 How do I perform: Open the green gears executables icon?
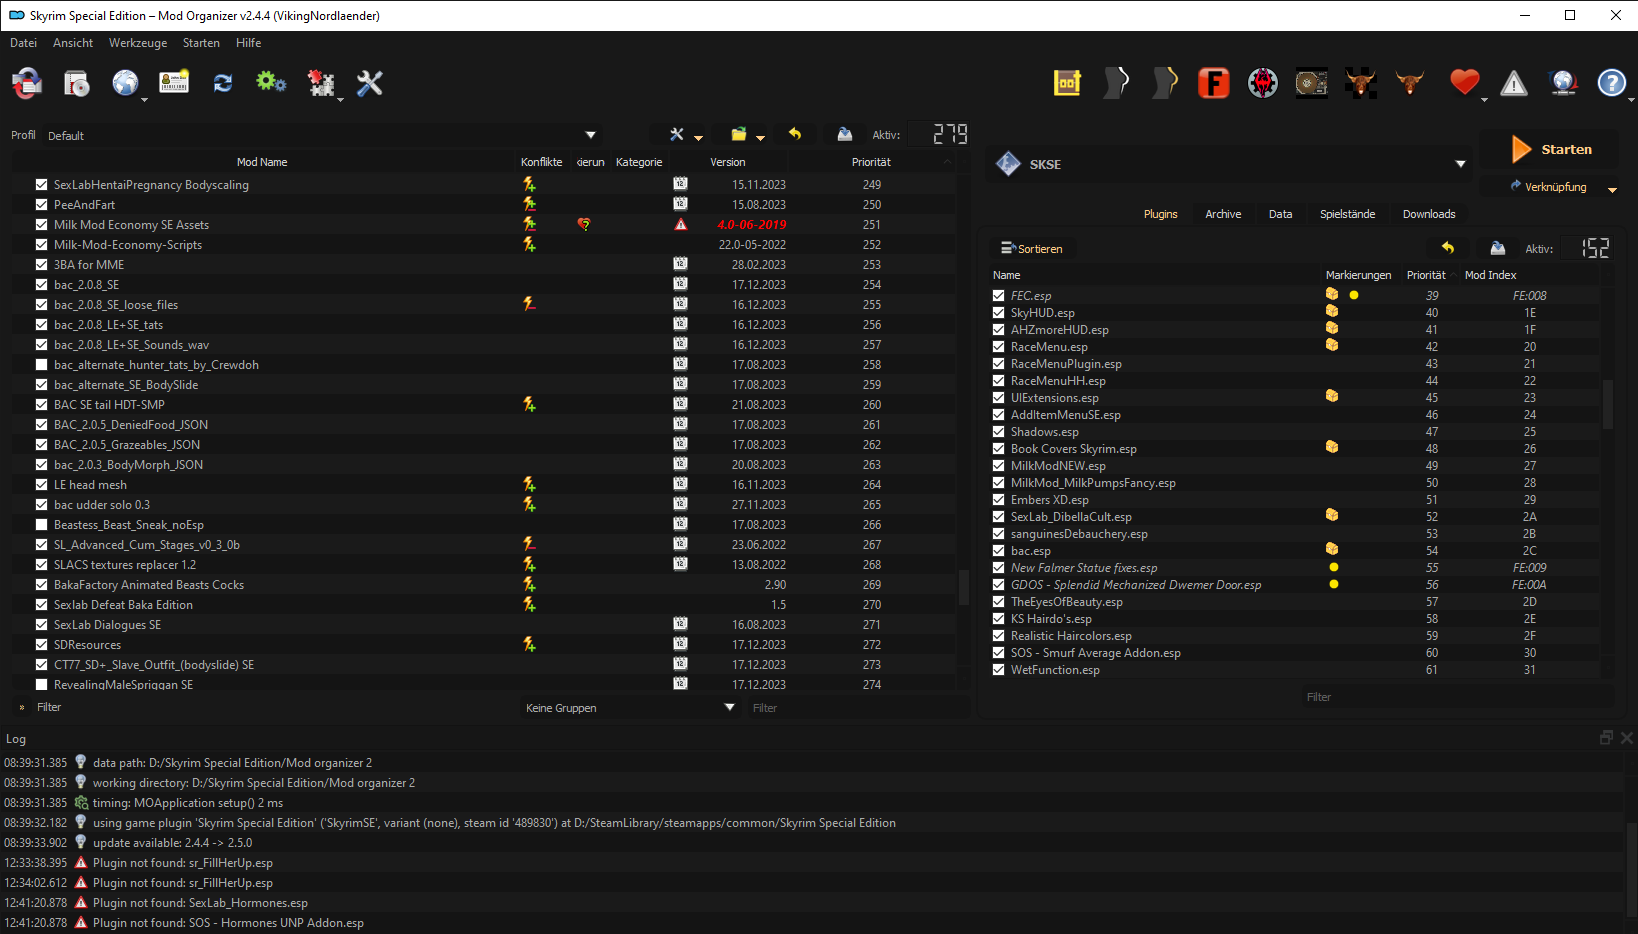[x=271, y=83]
